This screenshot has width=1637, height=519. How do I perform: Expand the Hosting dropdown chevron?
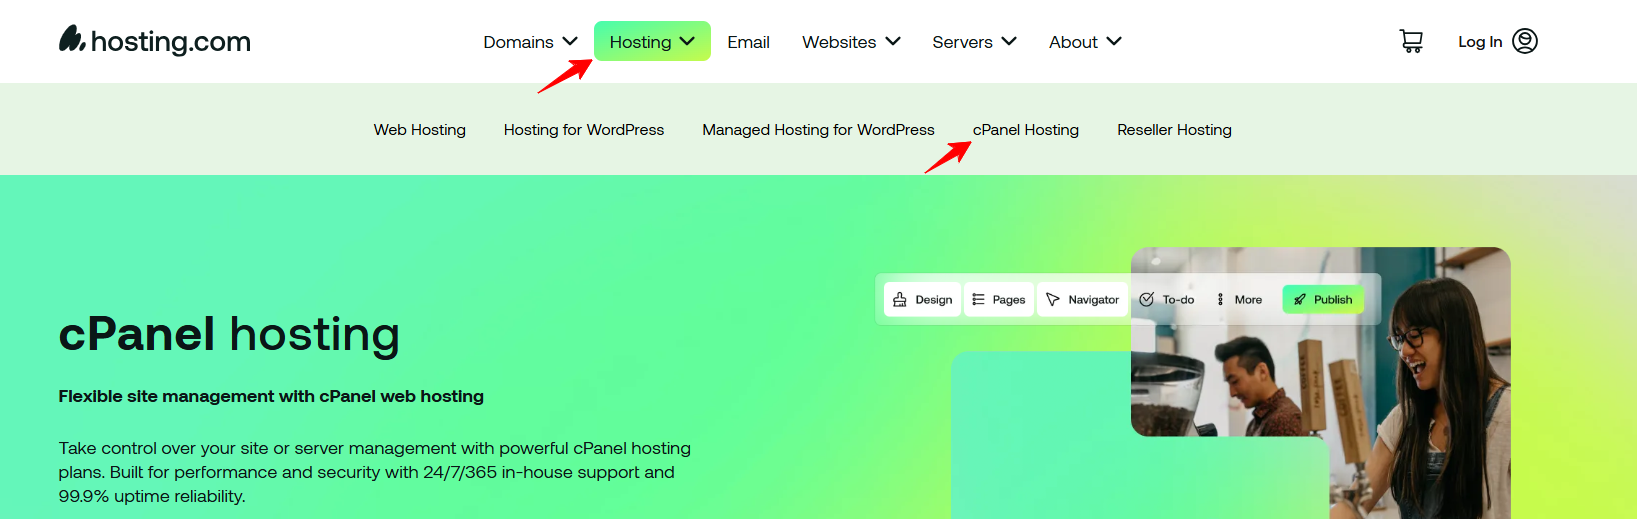687,41
